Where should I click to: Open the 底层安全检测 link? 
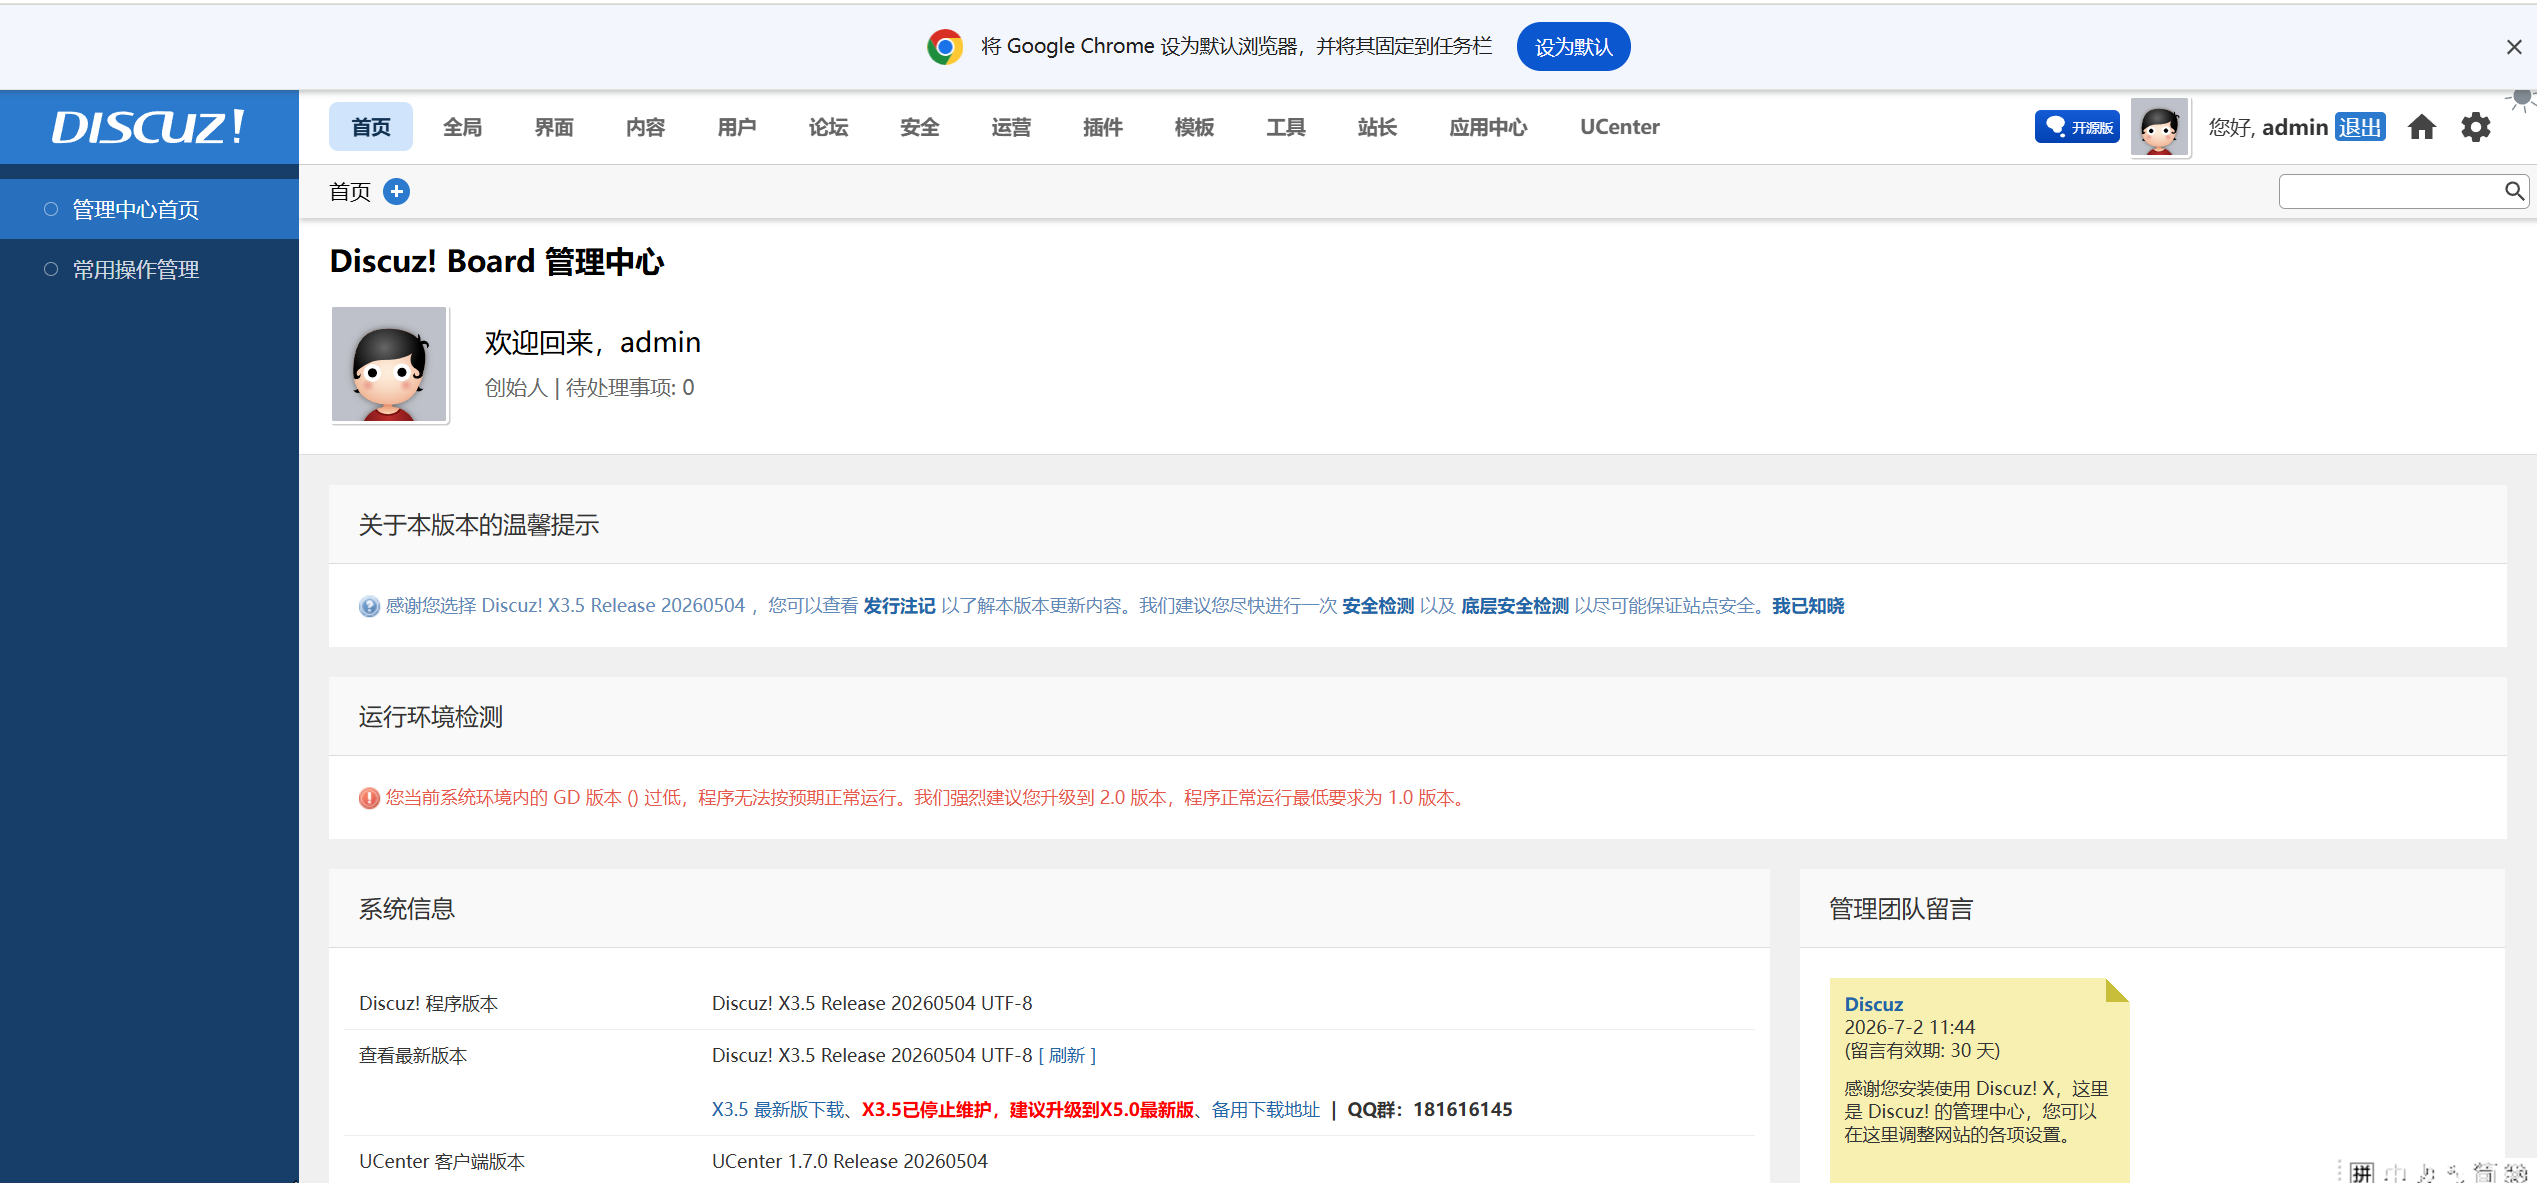point(1515,606)
